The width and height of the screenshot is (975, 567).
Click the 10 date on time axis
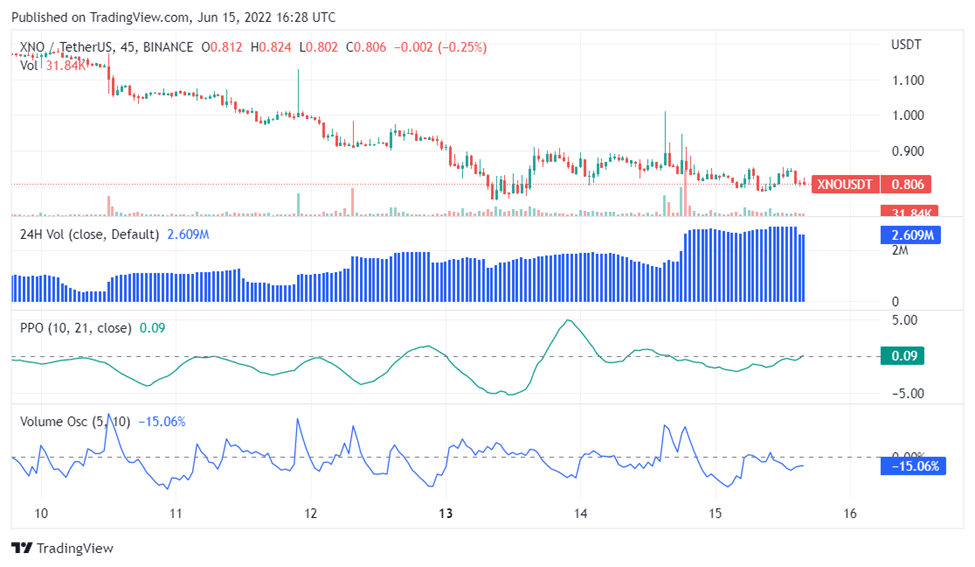pyautogui.click(x=40, y=514)
